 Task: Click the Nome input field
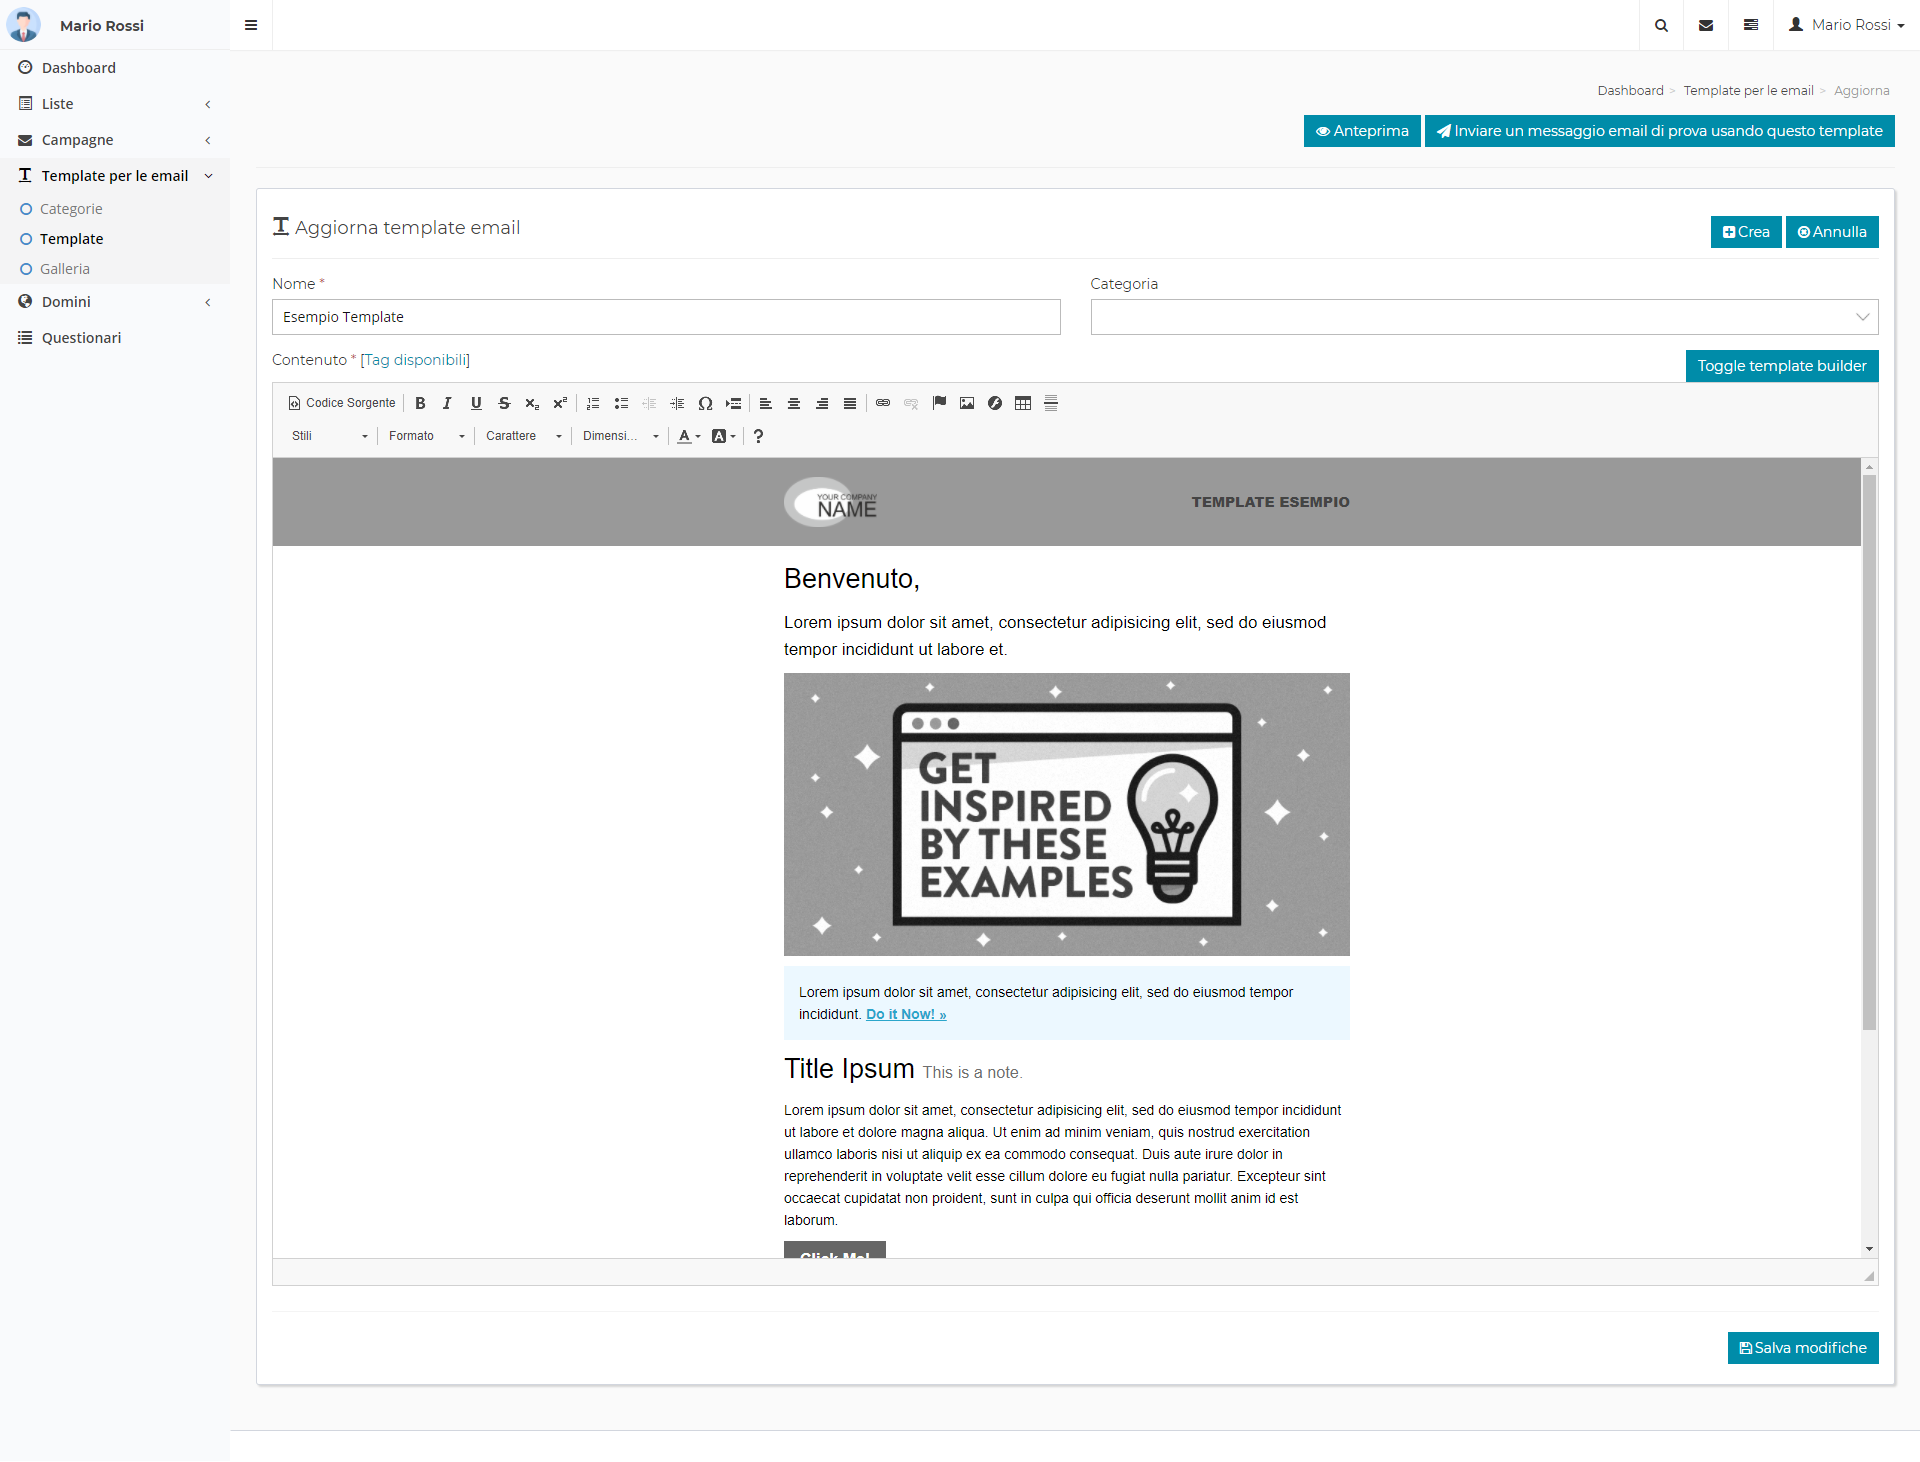pos(666,317)
